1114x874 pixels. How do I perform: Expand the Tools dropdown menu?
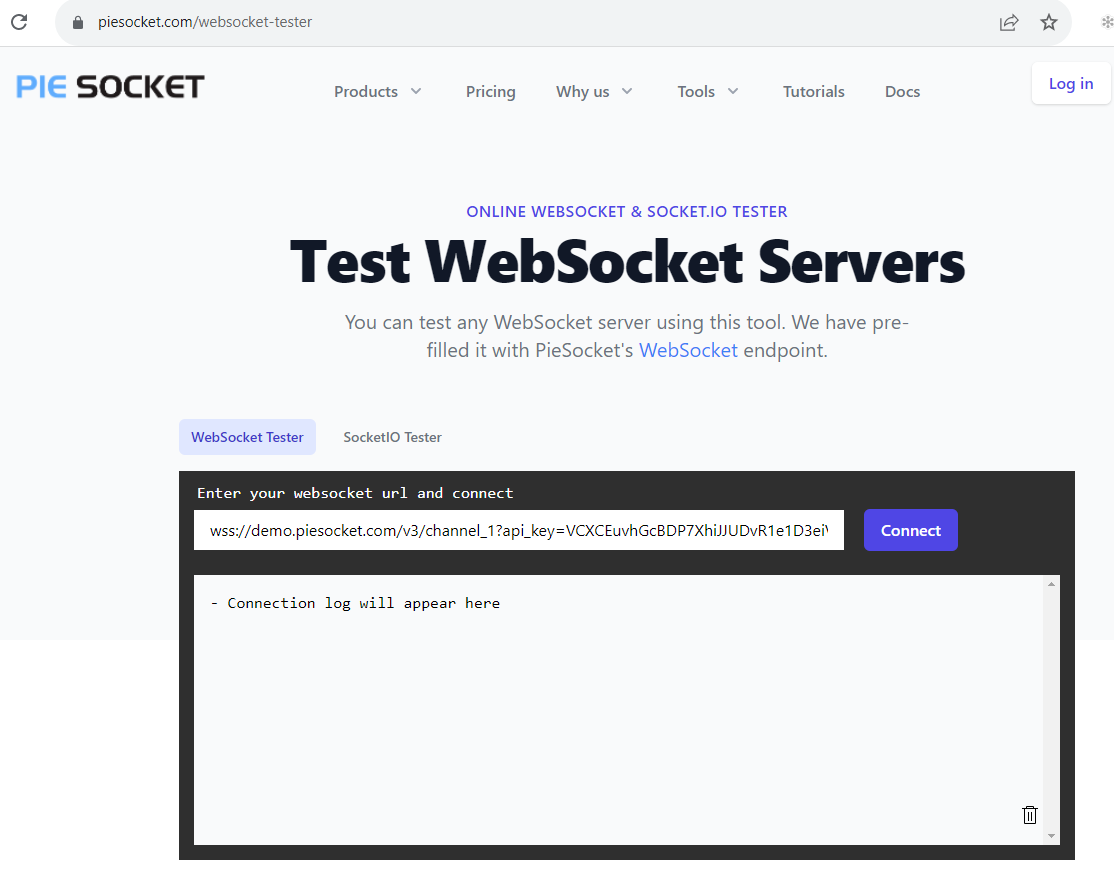[x=707, y=92]
